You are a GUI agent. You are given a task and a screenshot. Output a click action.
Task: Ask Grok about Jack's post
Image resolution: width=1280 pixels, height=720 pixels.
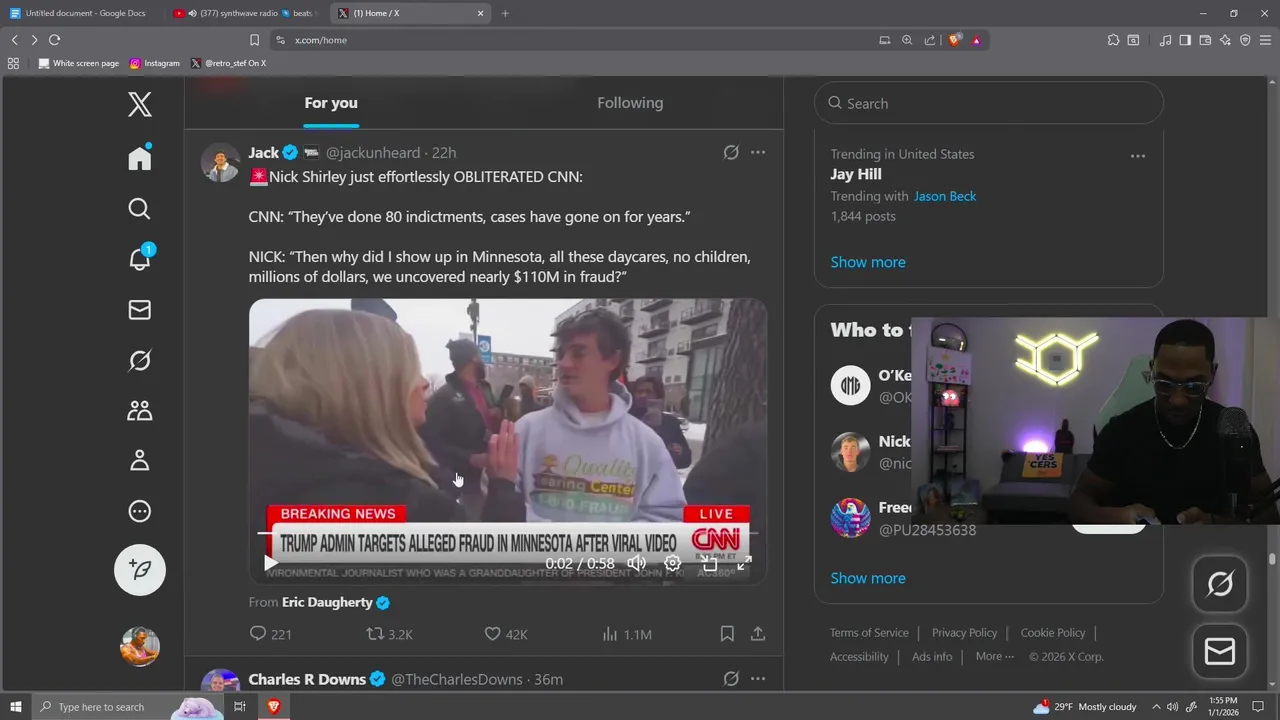point(731,153)
